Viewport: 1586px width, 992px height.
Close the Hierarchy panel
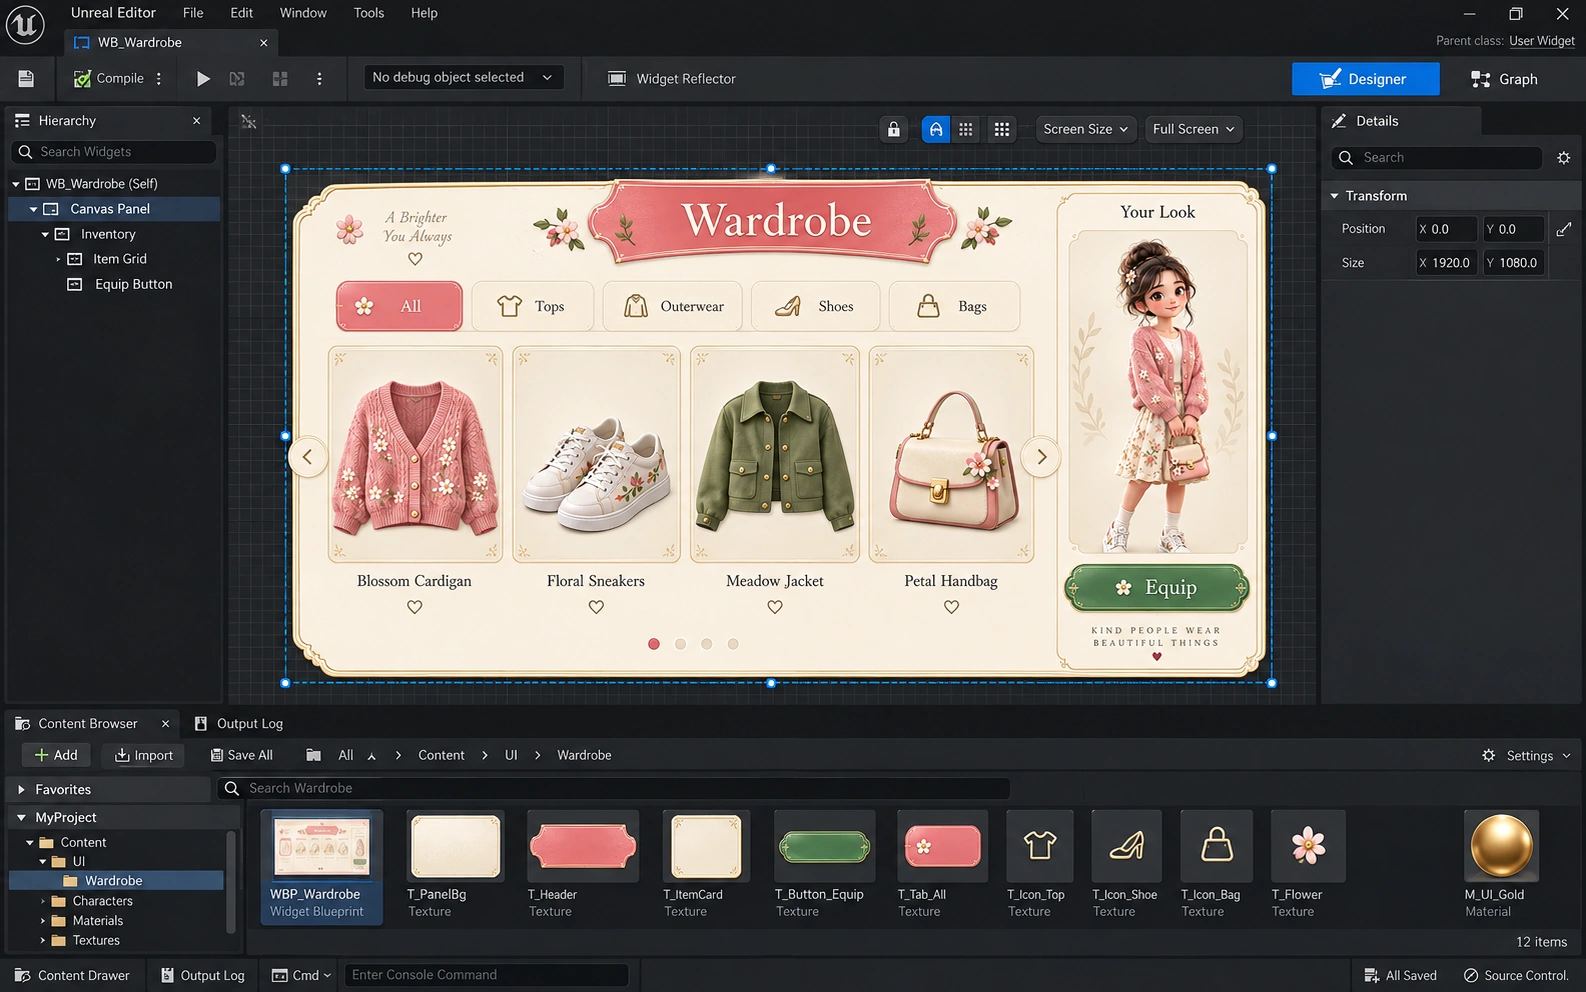point(196,121)
